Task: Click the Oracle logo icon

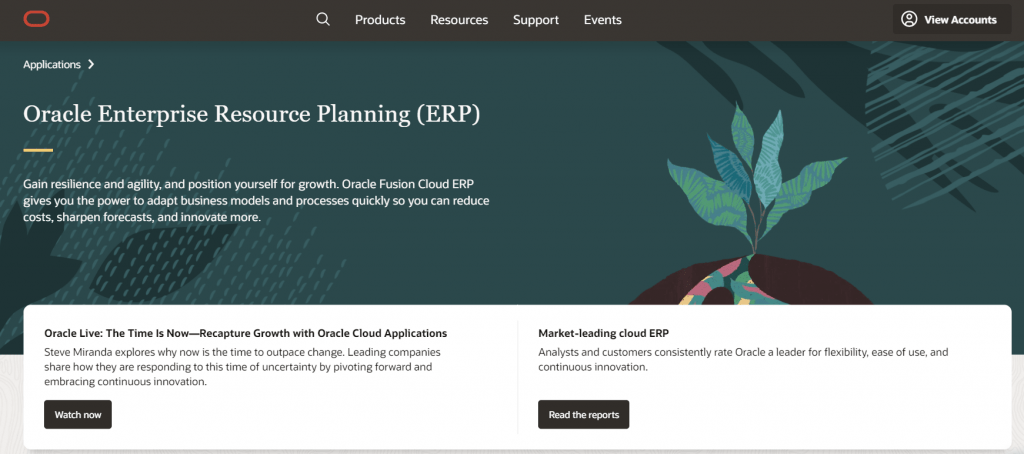Action: pos(37,19)
